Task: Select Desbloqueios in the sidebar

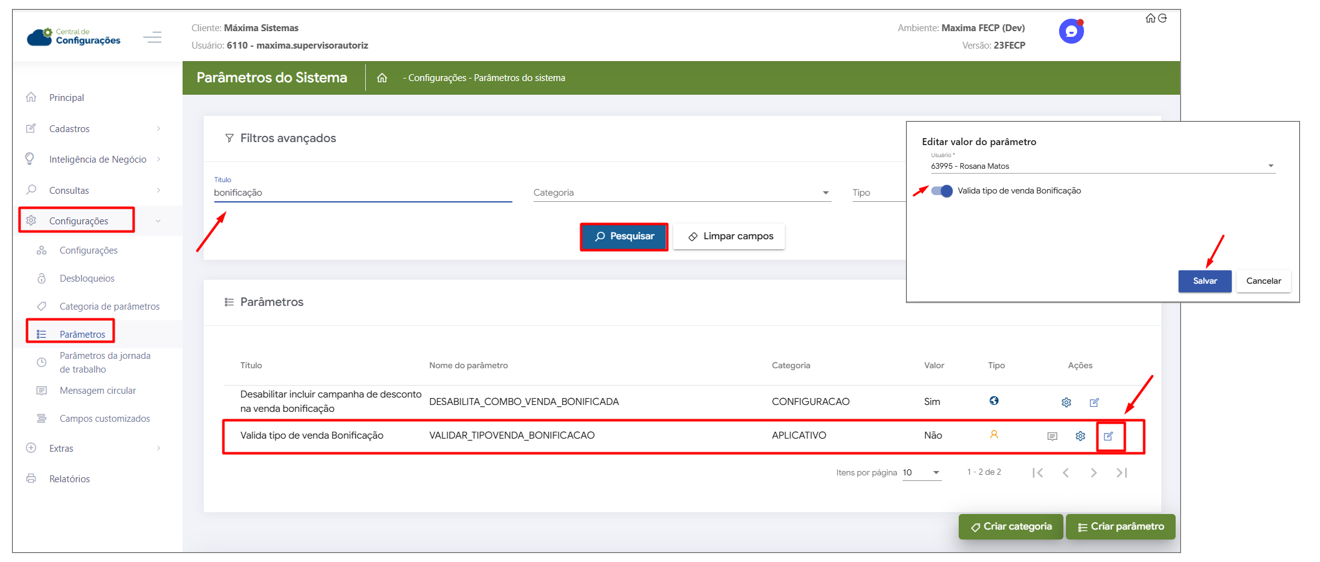Action: [x=87, y=279]
